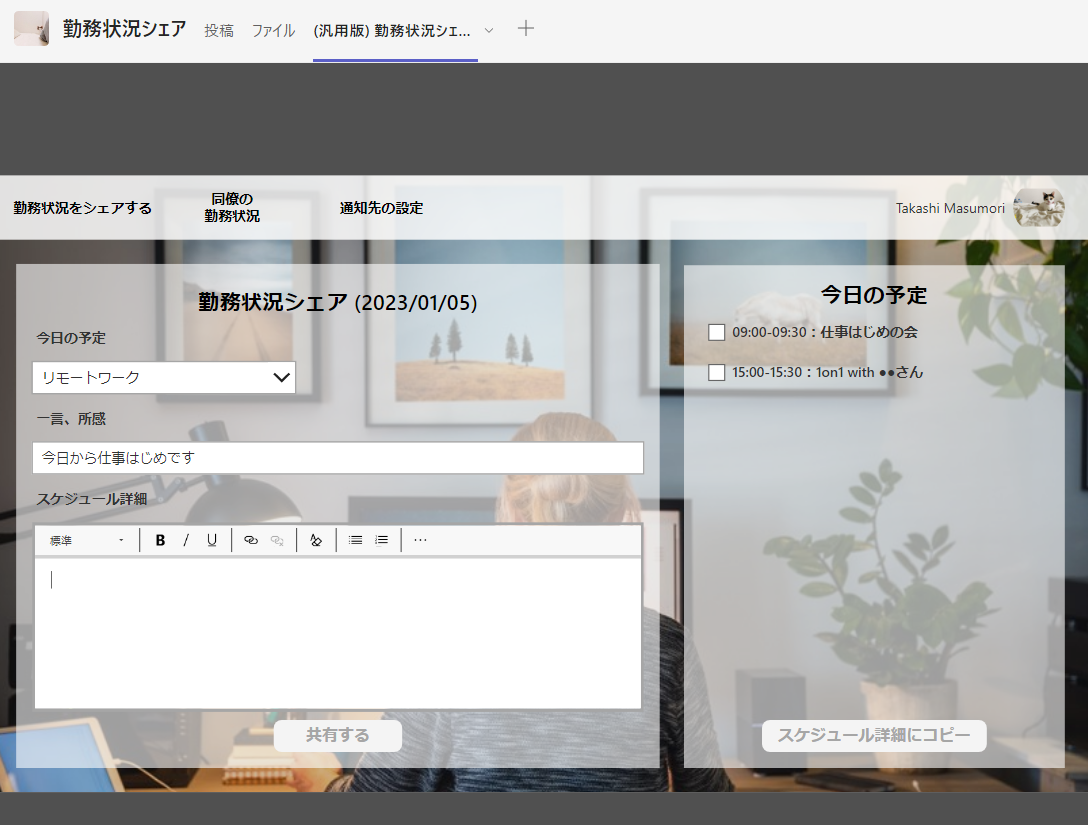Click the remove link icon

coord(277,540)
